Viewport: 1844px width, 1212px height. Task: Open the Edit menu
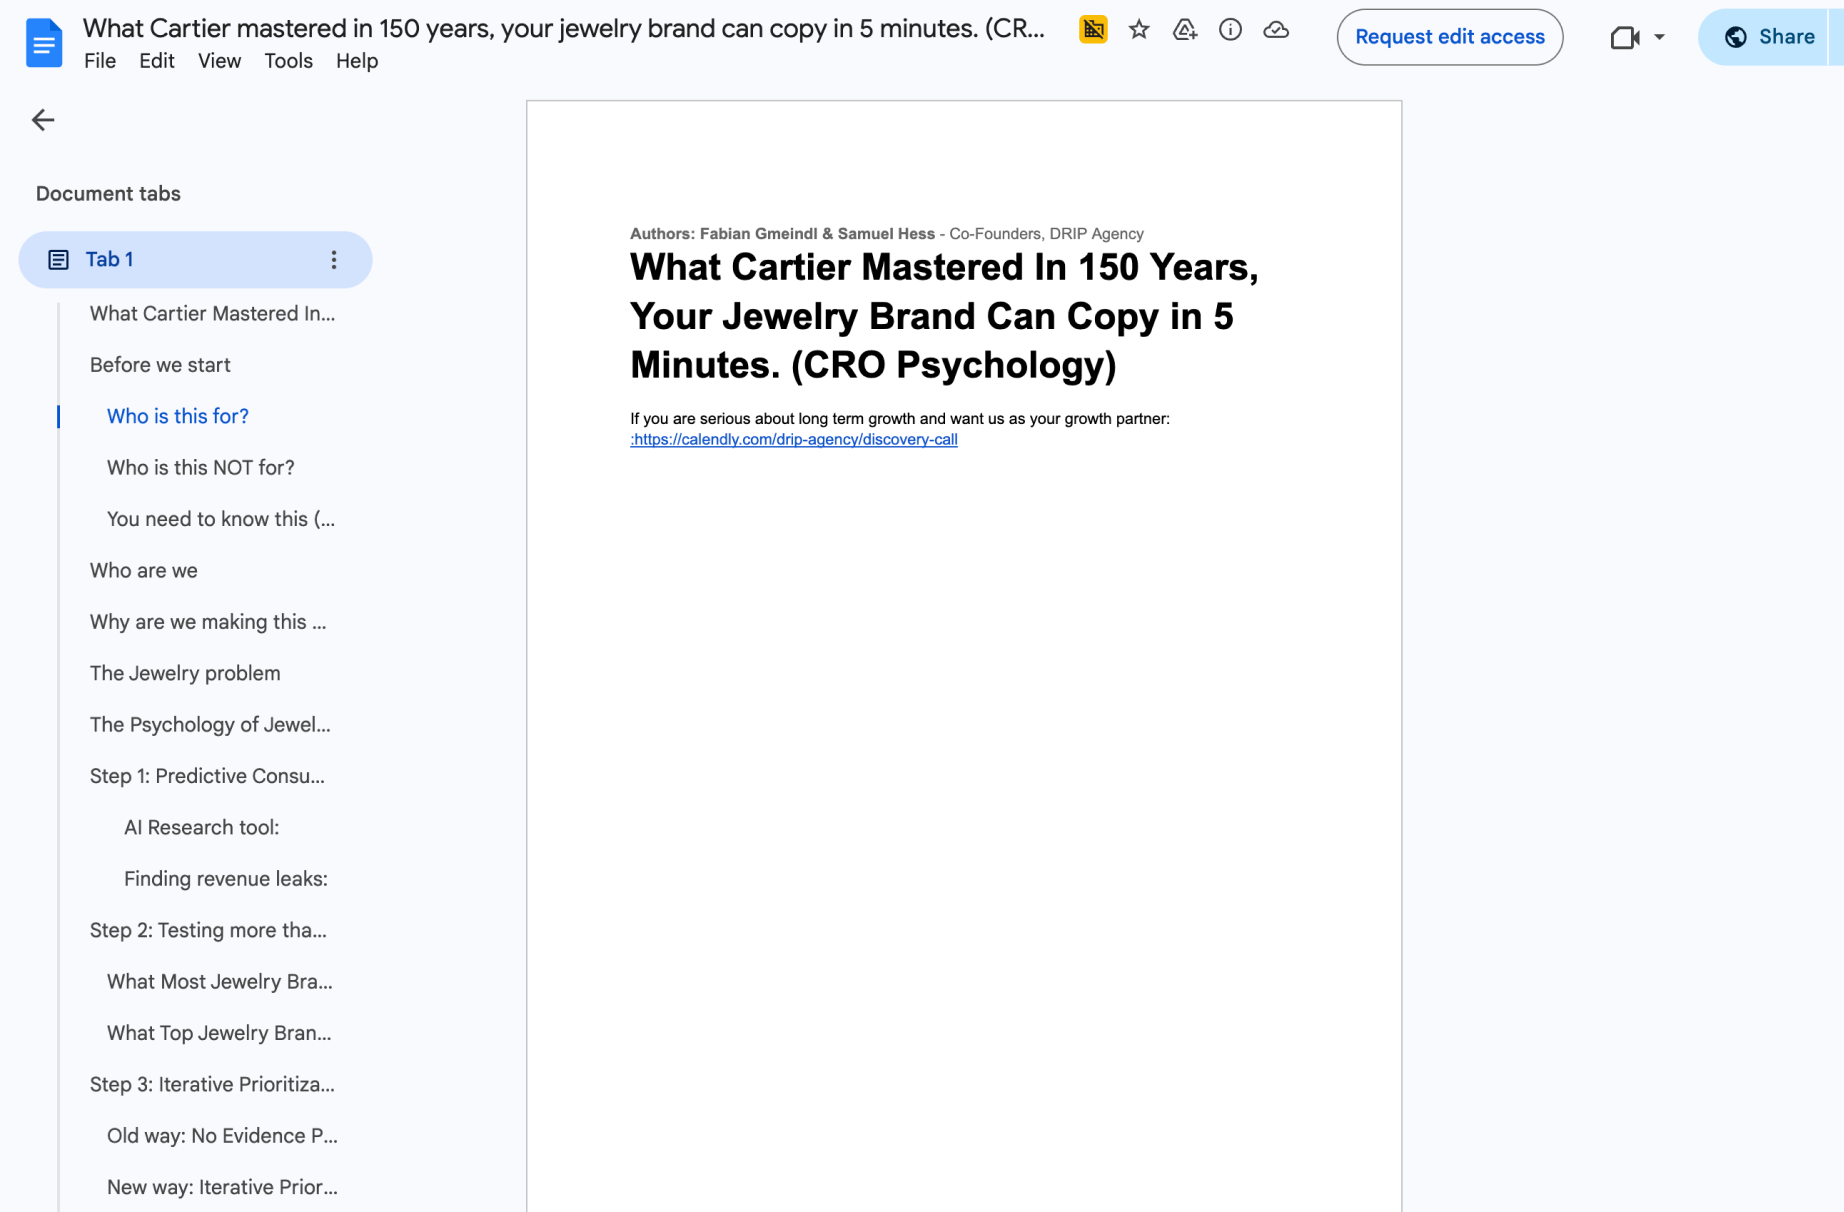(x=157, y=61)
